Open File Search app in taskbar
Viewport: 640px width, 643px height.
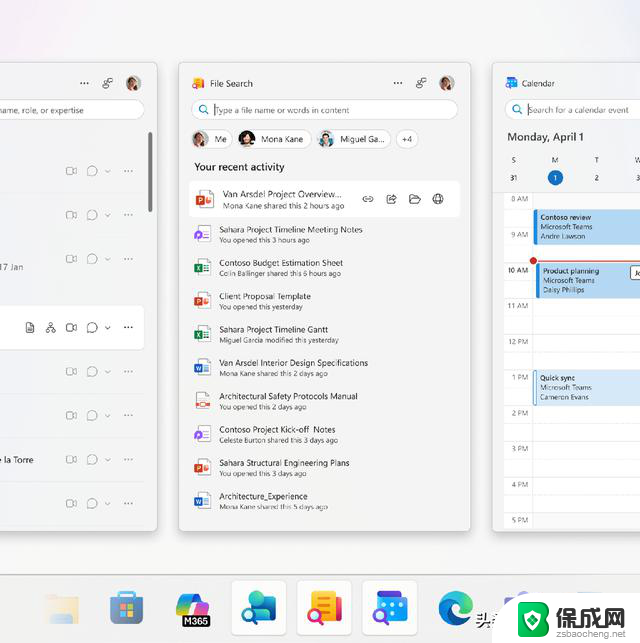324,608
